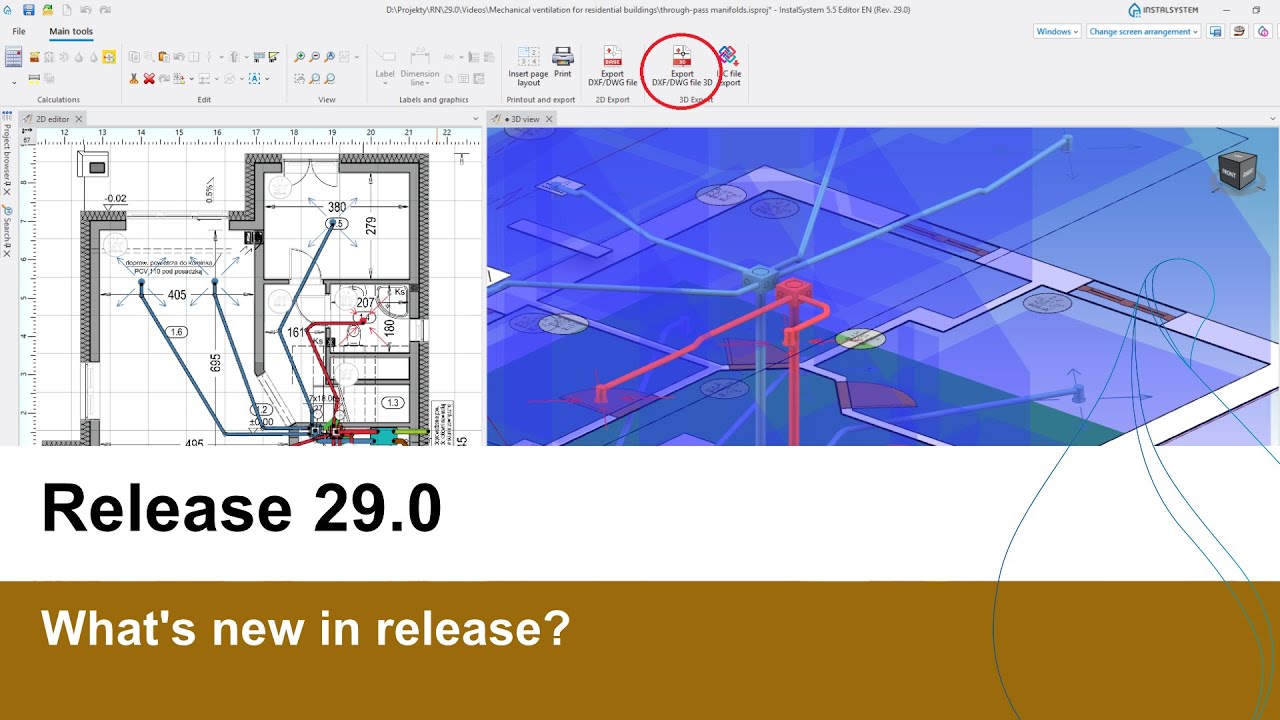Close the 2D editor tab
Viewport: 1280px width, 720px height.
pyautogui.click(x=79, y=119)
